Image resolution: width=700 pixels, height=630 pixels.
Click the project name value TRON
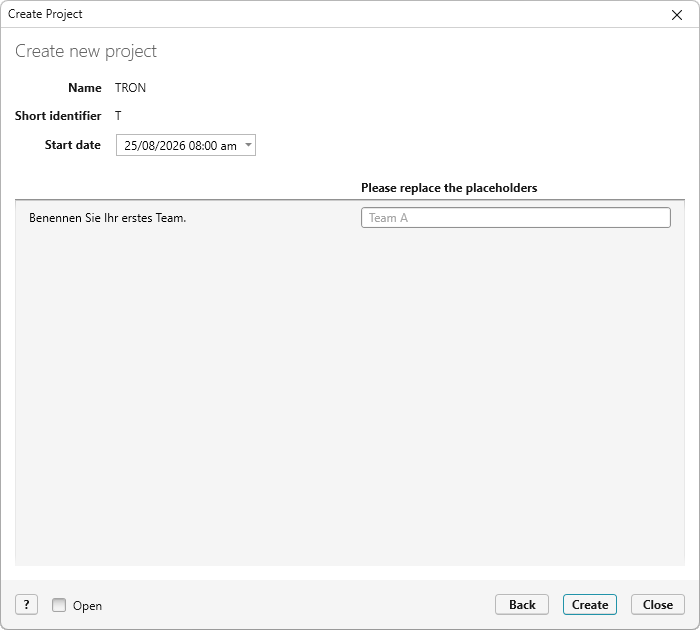(130, 88)
